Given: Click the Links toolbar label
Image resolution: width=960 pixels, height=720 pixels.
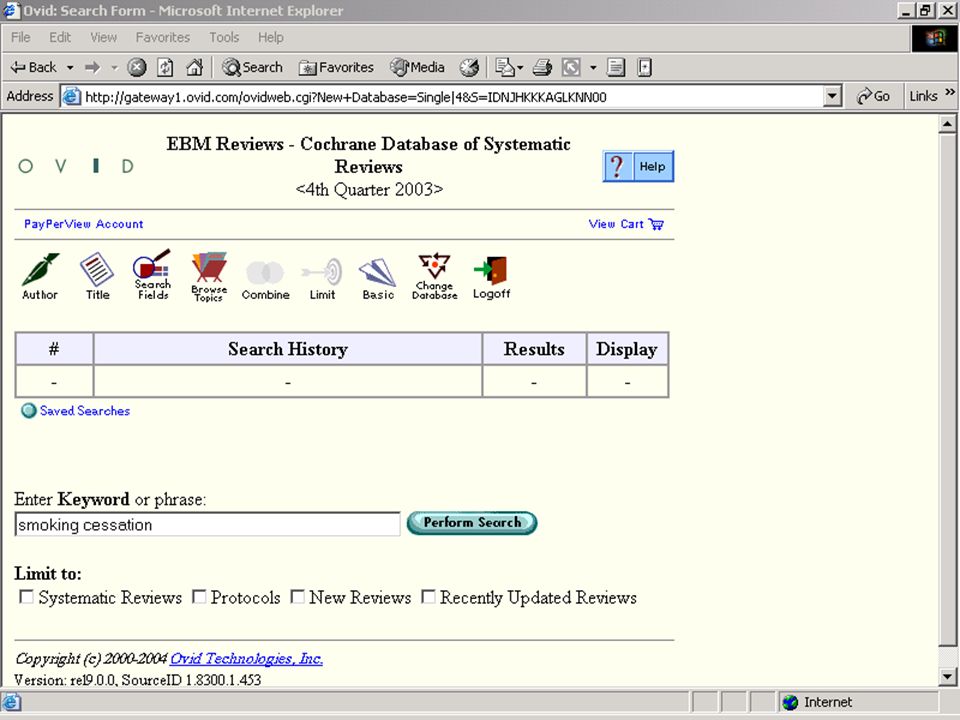Looking at the screenshot, I should pos(923,96).
